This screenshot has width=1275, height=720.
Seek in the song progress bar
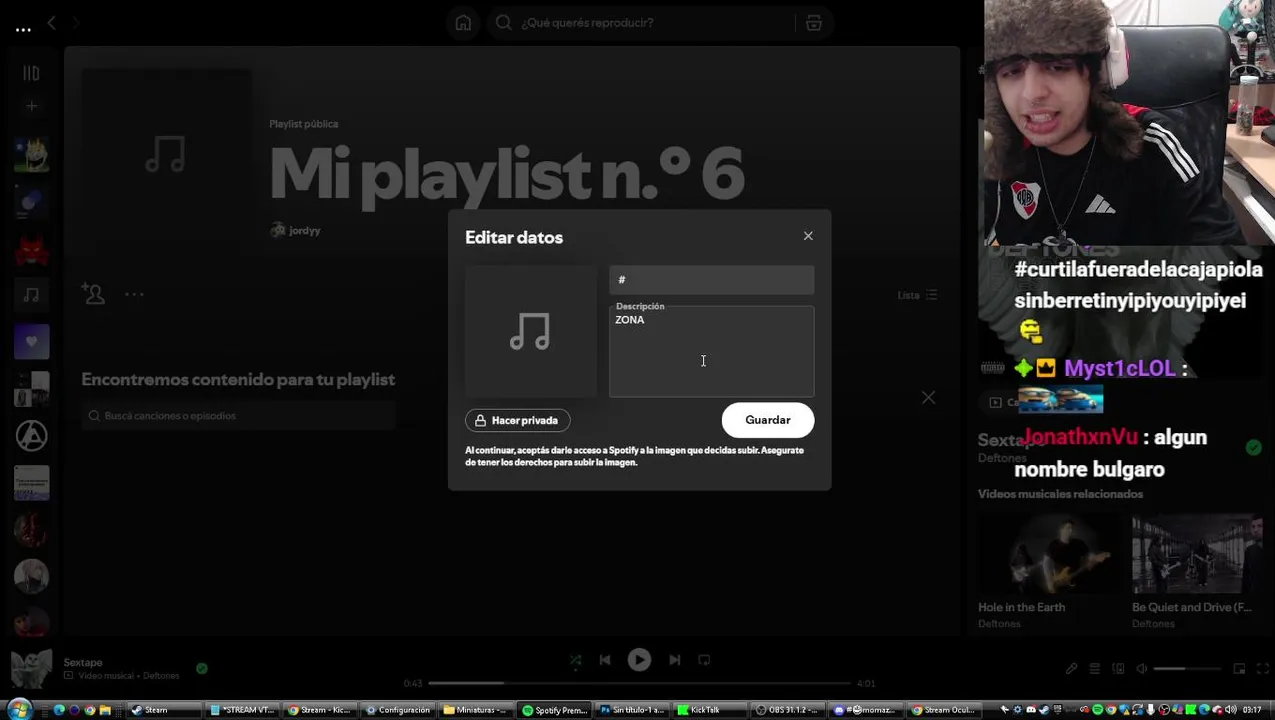pyautogui.click(x=640, y=683)
